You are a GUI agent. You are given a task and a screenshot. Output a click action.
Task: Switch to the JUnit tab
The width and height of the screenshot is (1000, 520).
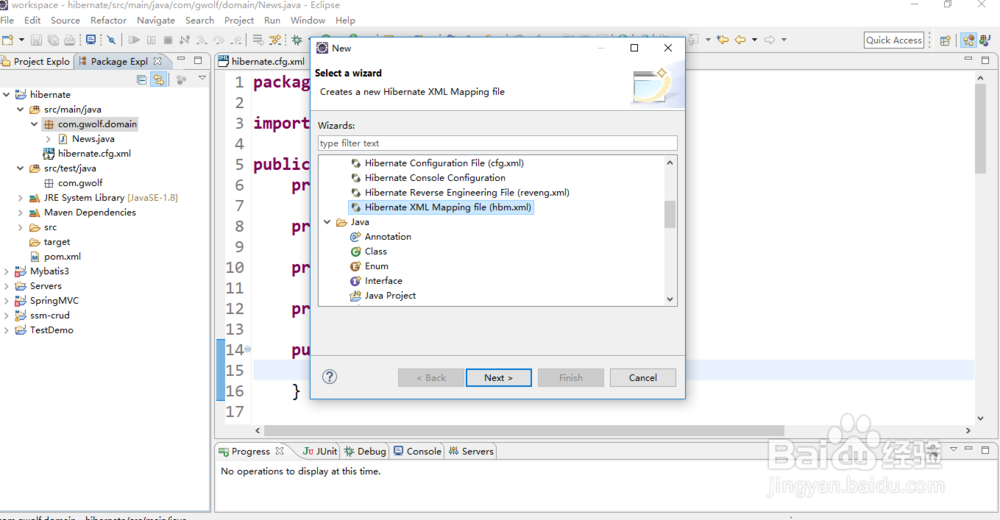320,451
